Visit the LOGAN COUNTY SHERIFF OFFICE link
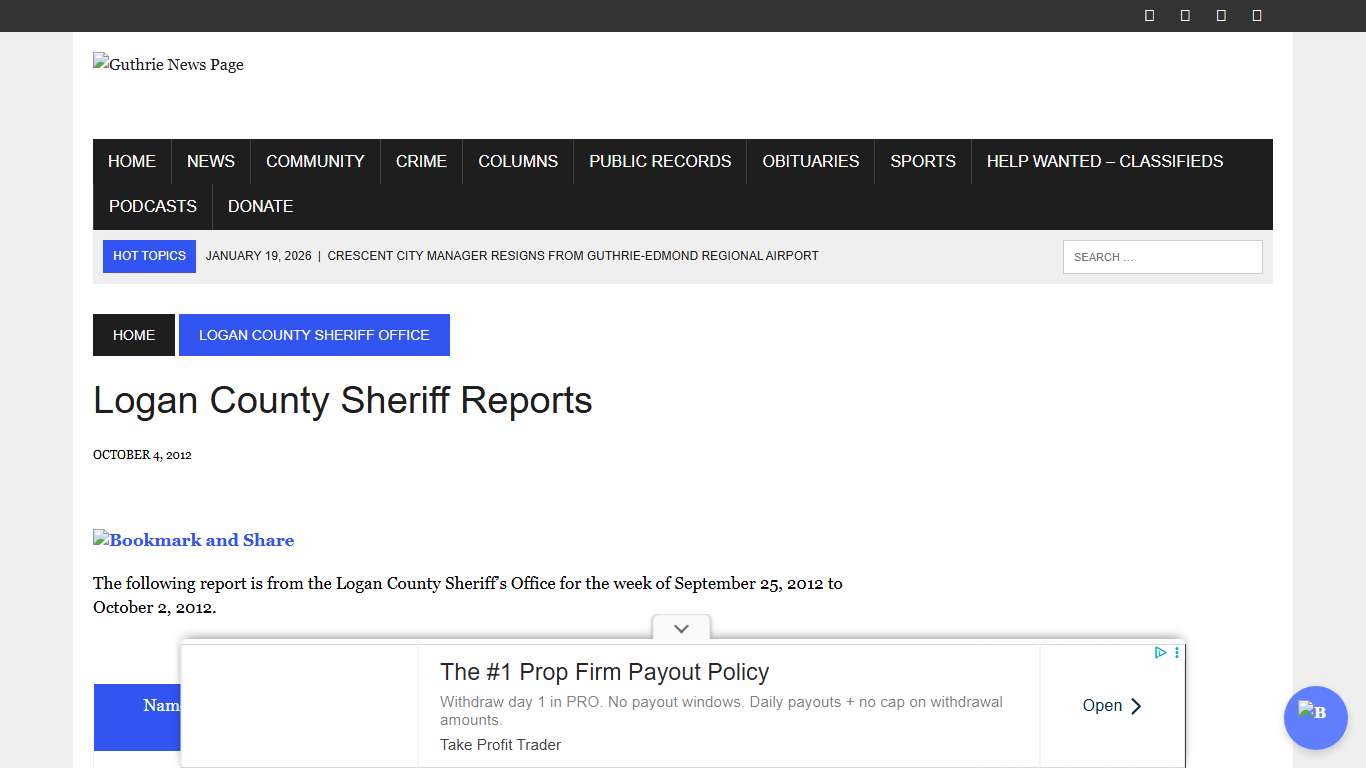This screenshot has height=768, width=1366. [314, 334]
